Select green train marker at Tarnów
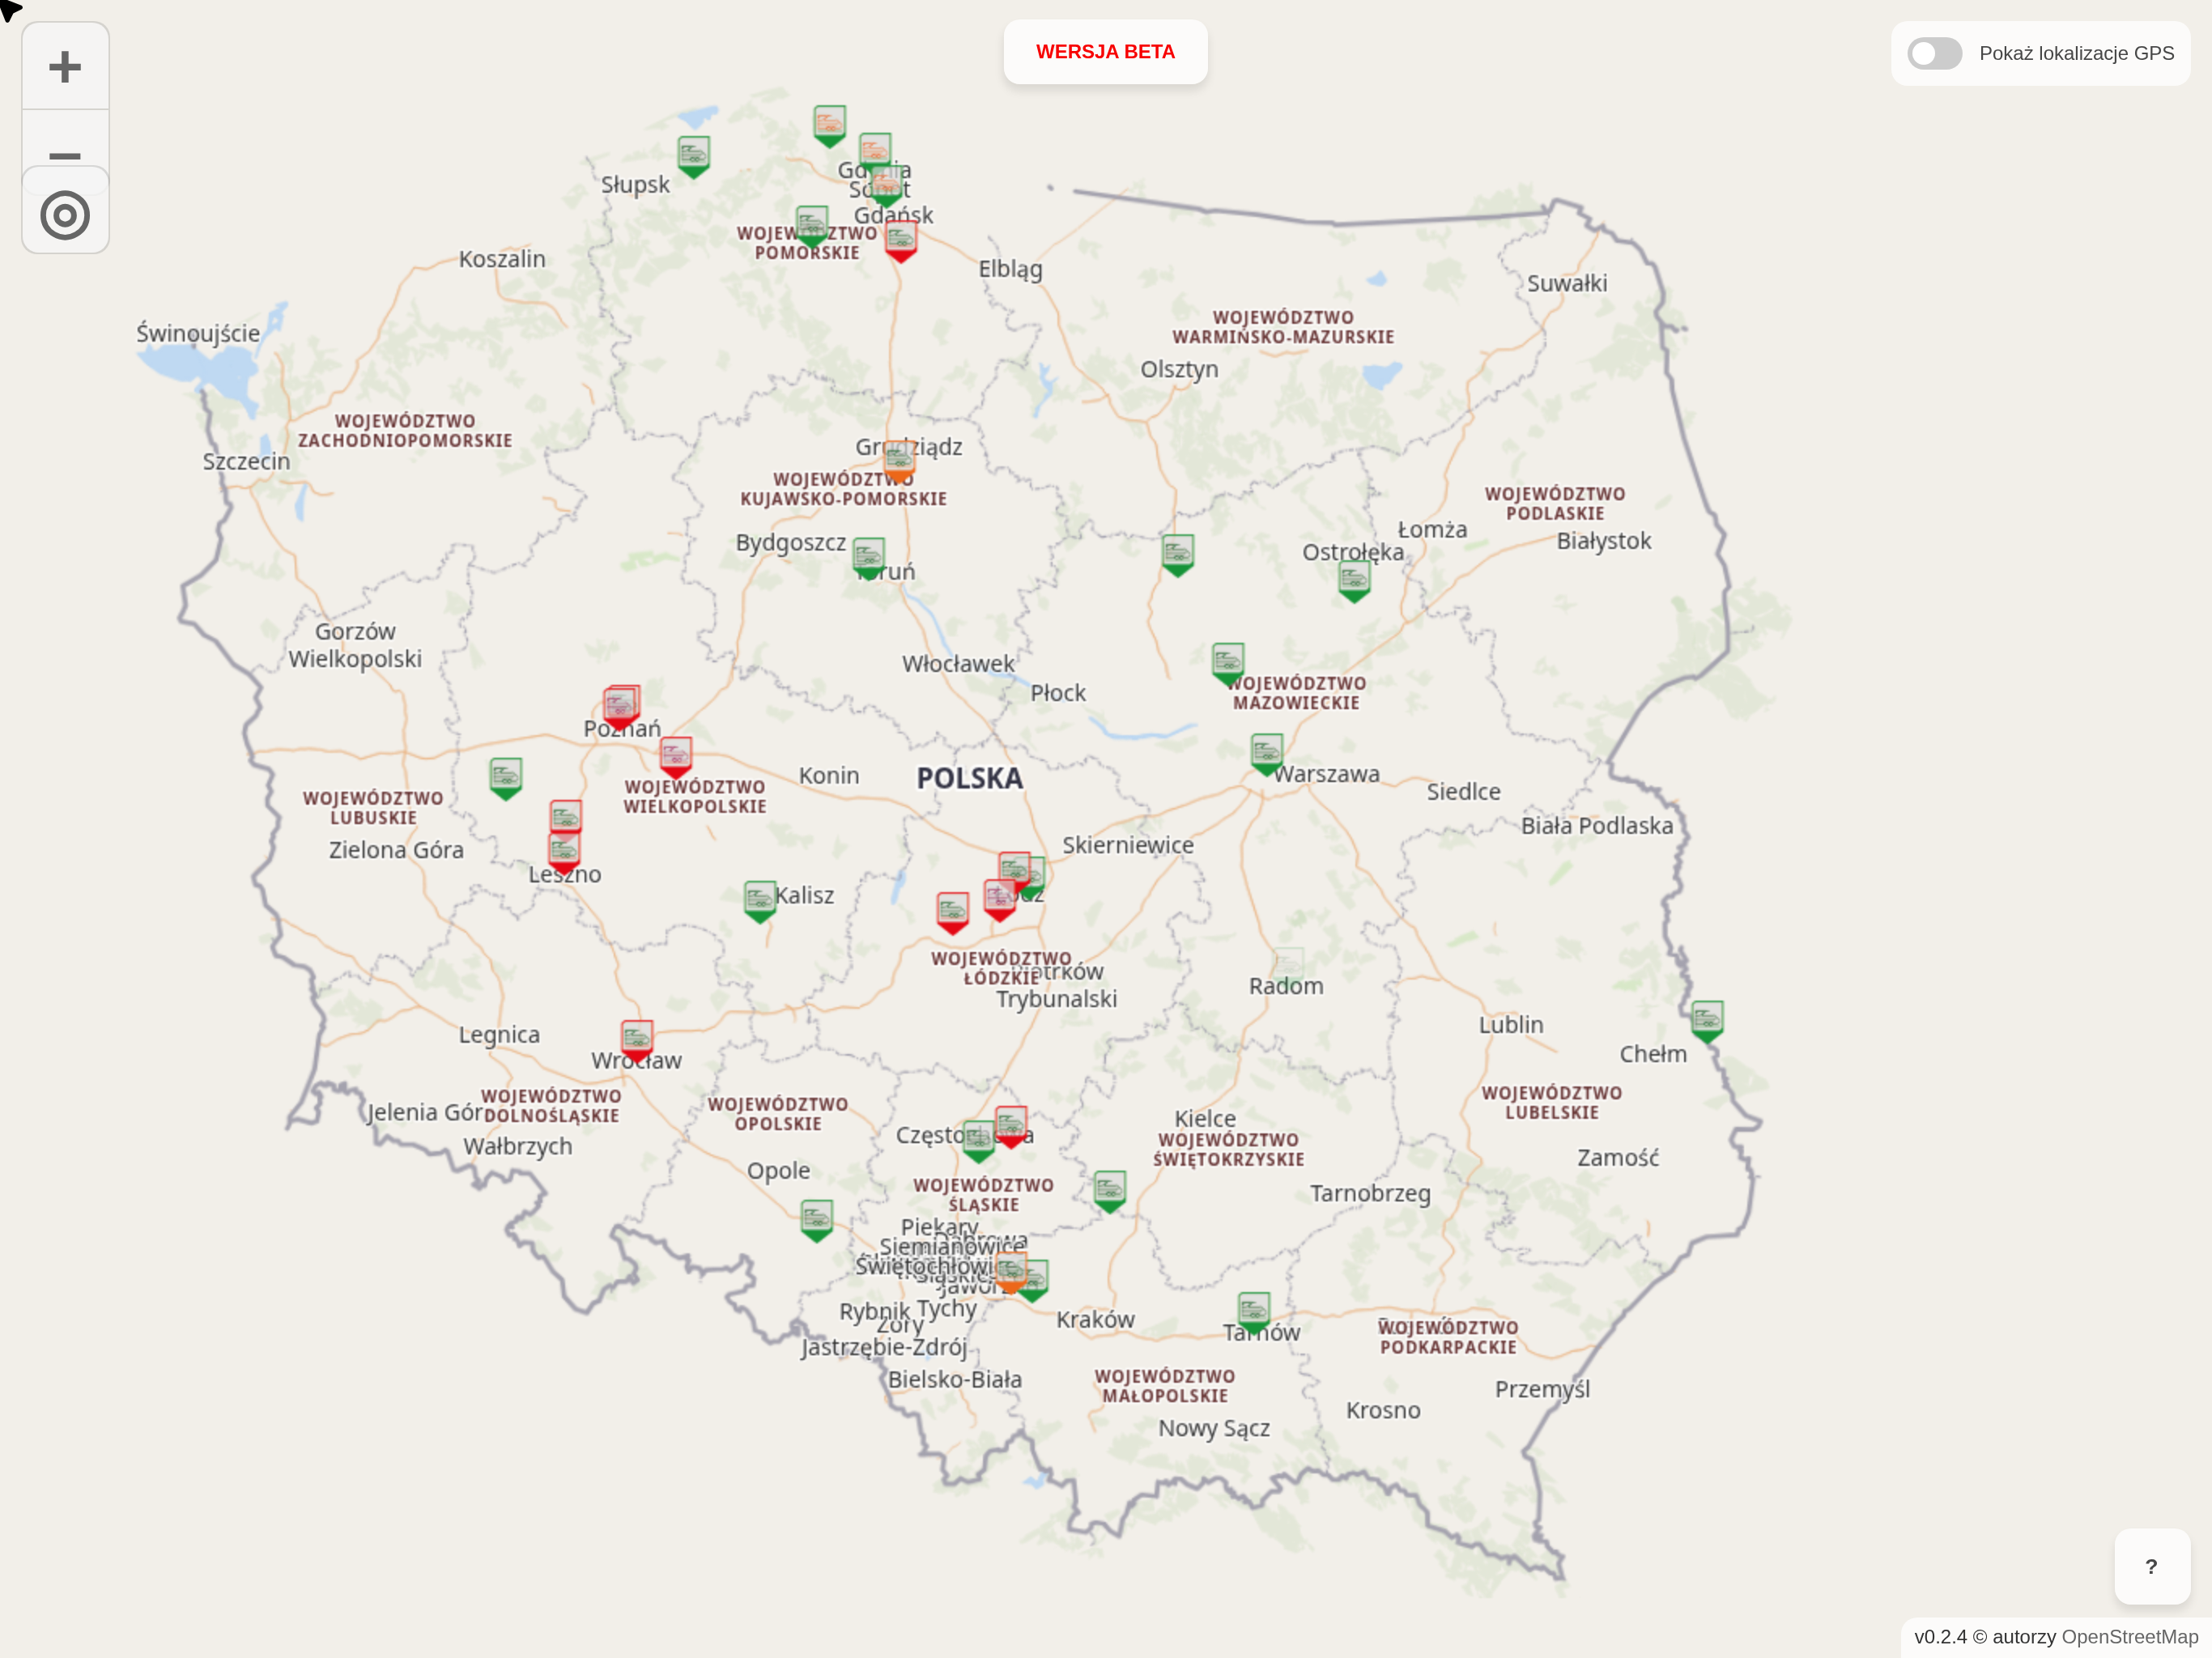 tap(1253, 1309)
